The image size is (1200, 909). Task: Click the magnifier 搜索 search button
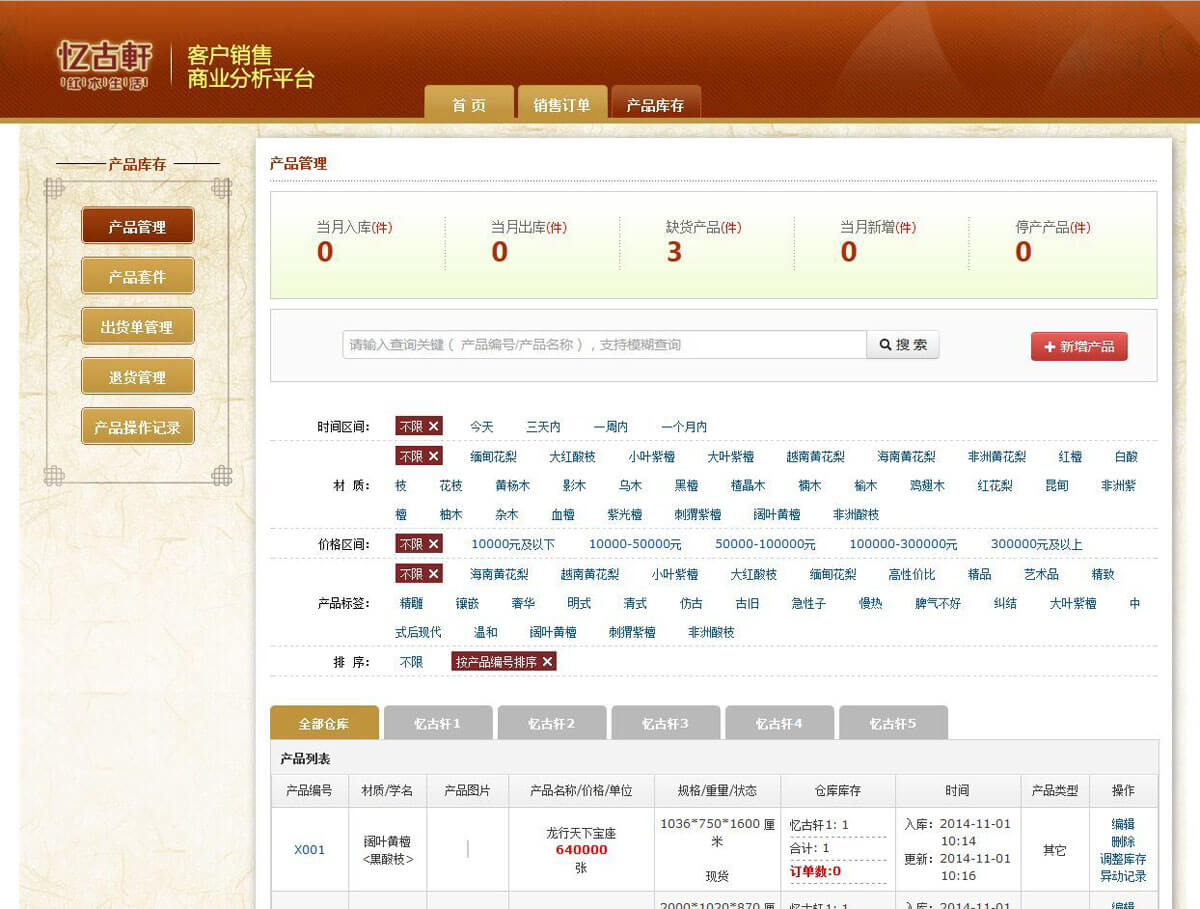[x=902, y=345]
